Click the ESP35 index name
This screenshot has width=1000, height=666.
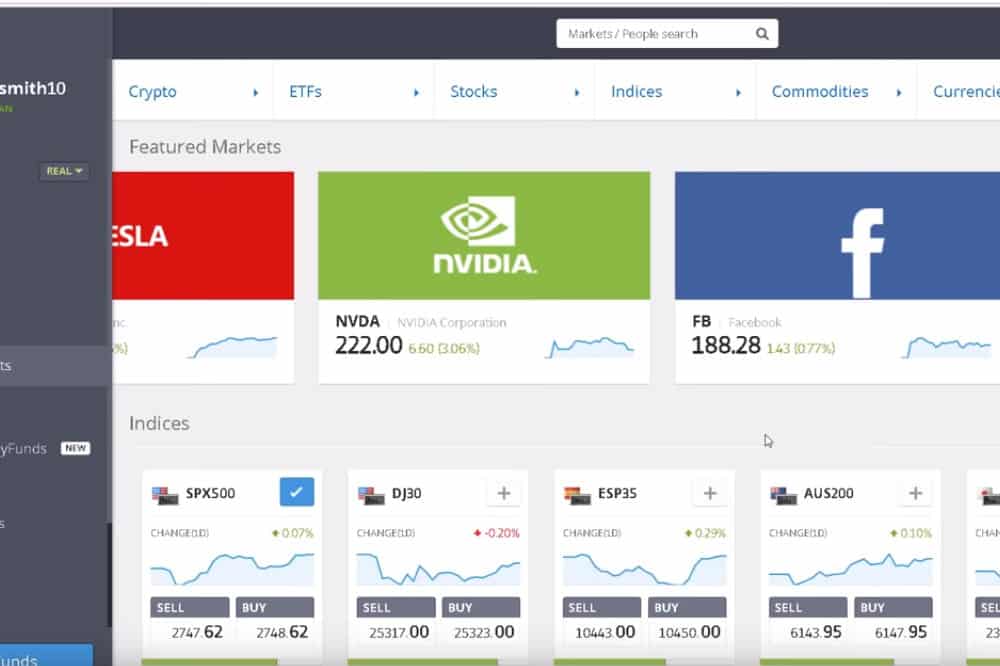coord(617,493)
